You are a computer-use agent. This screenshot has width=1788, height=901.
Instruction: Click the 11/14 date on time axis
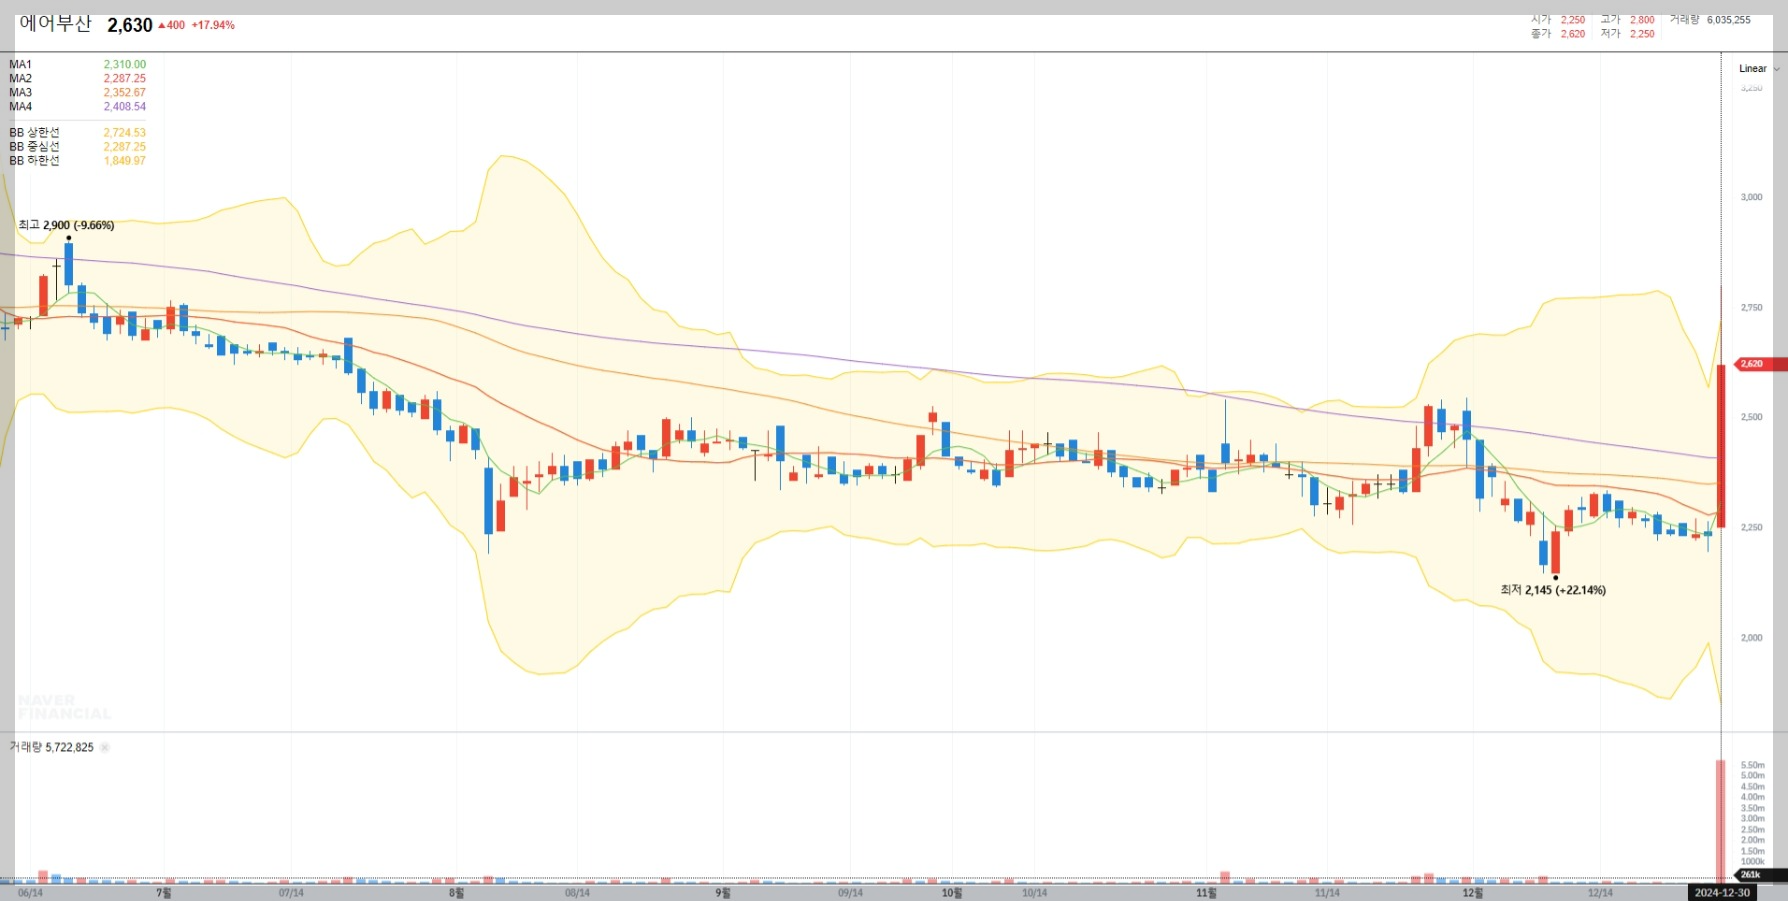click(x=1327, y=893)
